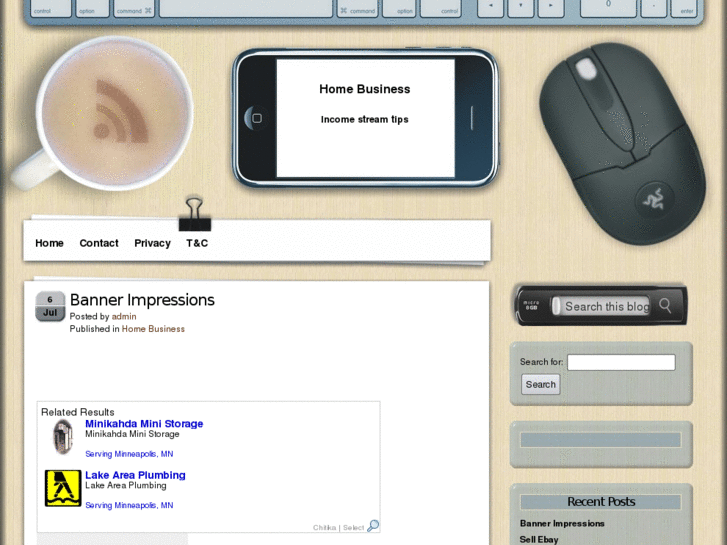Open Minikahda Mini Storage ad link
Screen dimensions: 727x545
coord(144,423)
